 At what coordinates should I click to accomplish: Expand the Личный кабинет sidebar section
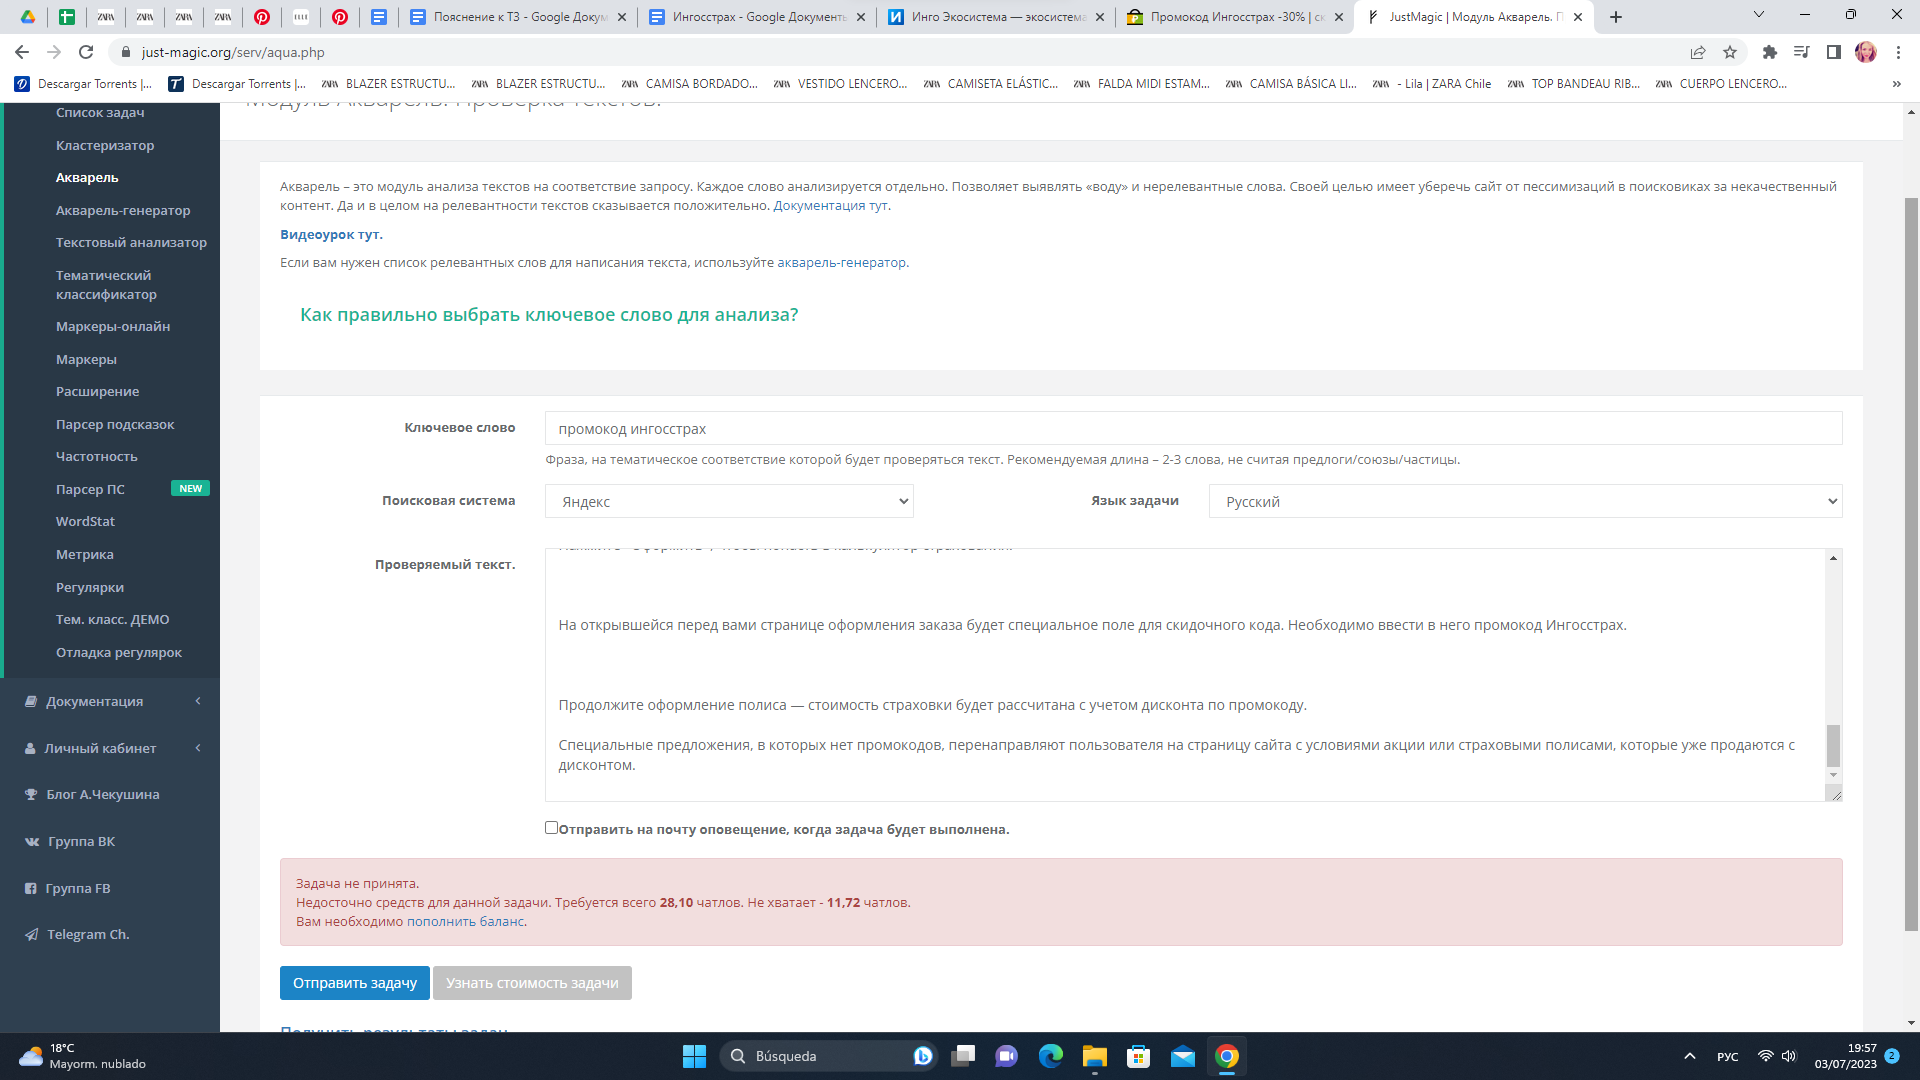[x=112, y=748]
